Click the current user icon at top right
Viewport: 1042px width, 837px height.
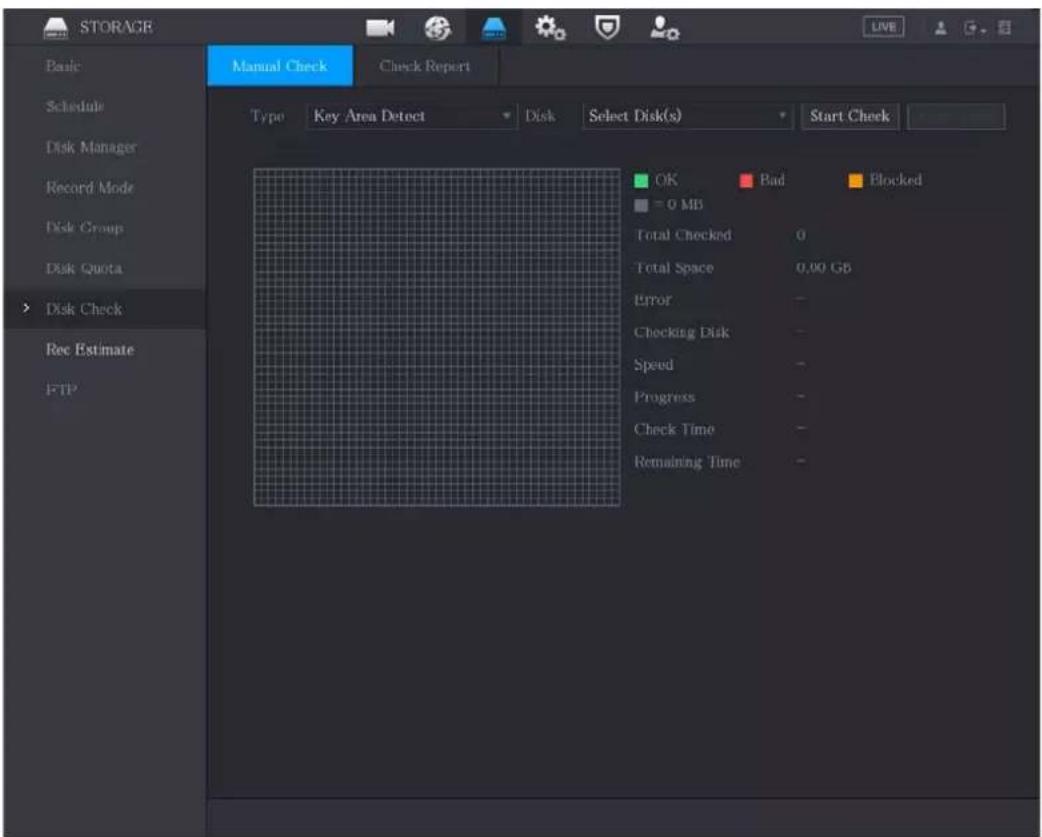(x=940, y=28)
